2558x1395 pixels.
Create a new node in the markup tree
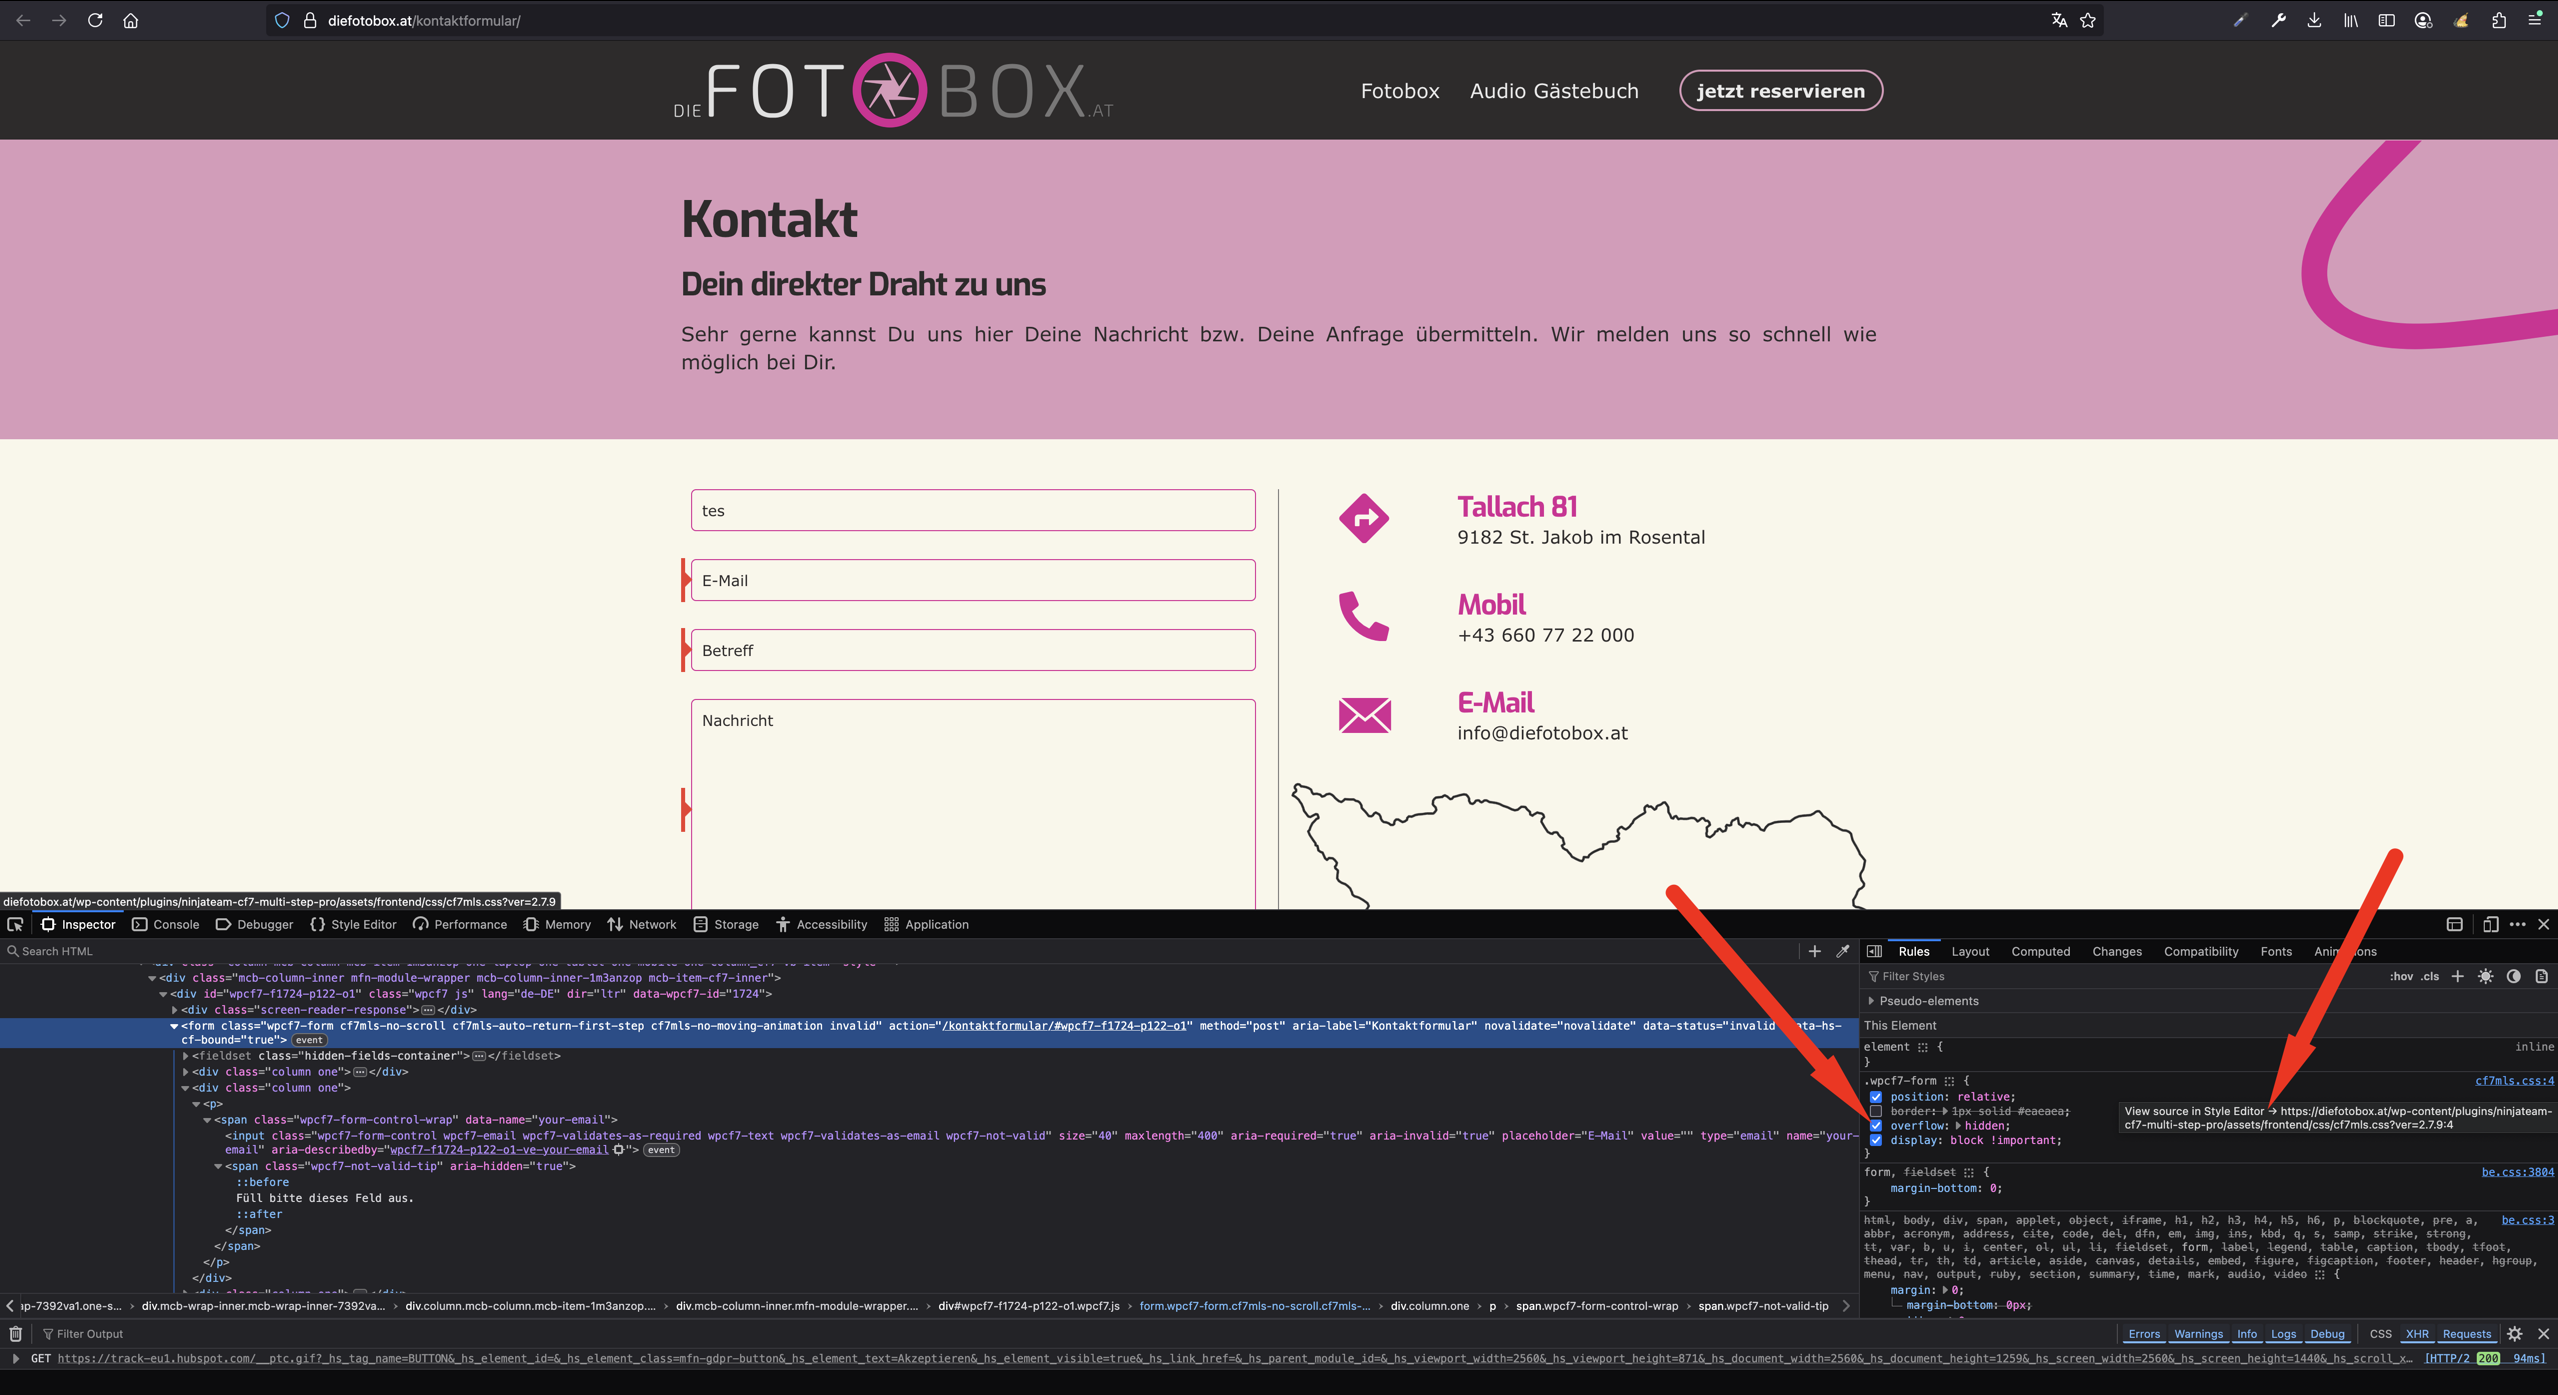coord(1814,951)
